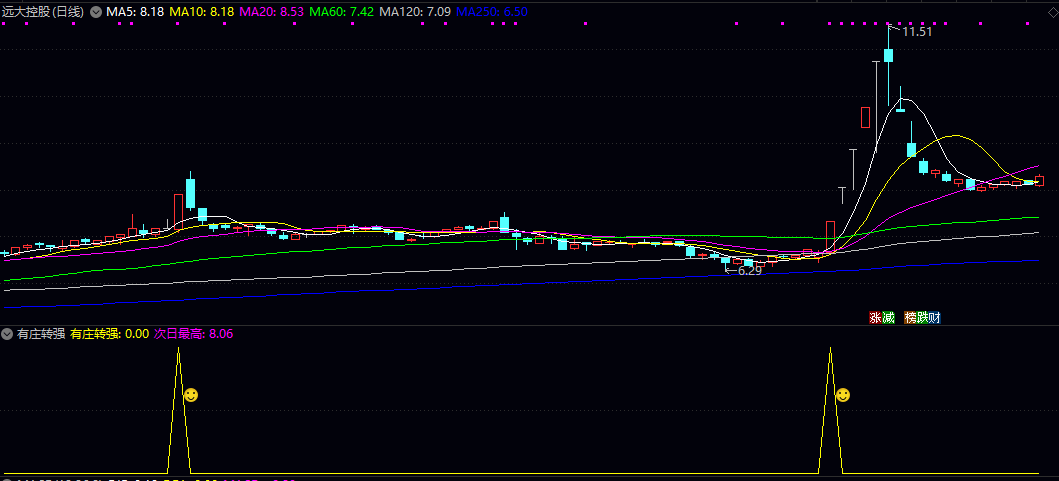Click the 远大控股(日线) chart title

pos(43,11)
